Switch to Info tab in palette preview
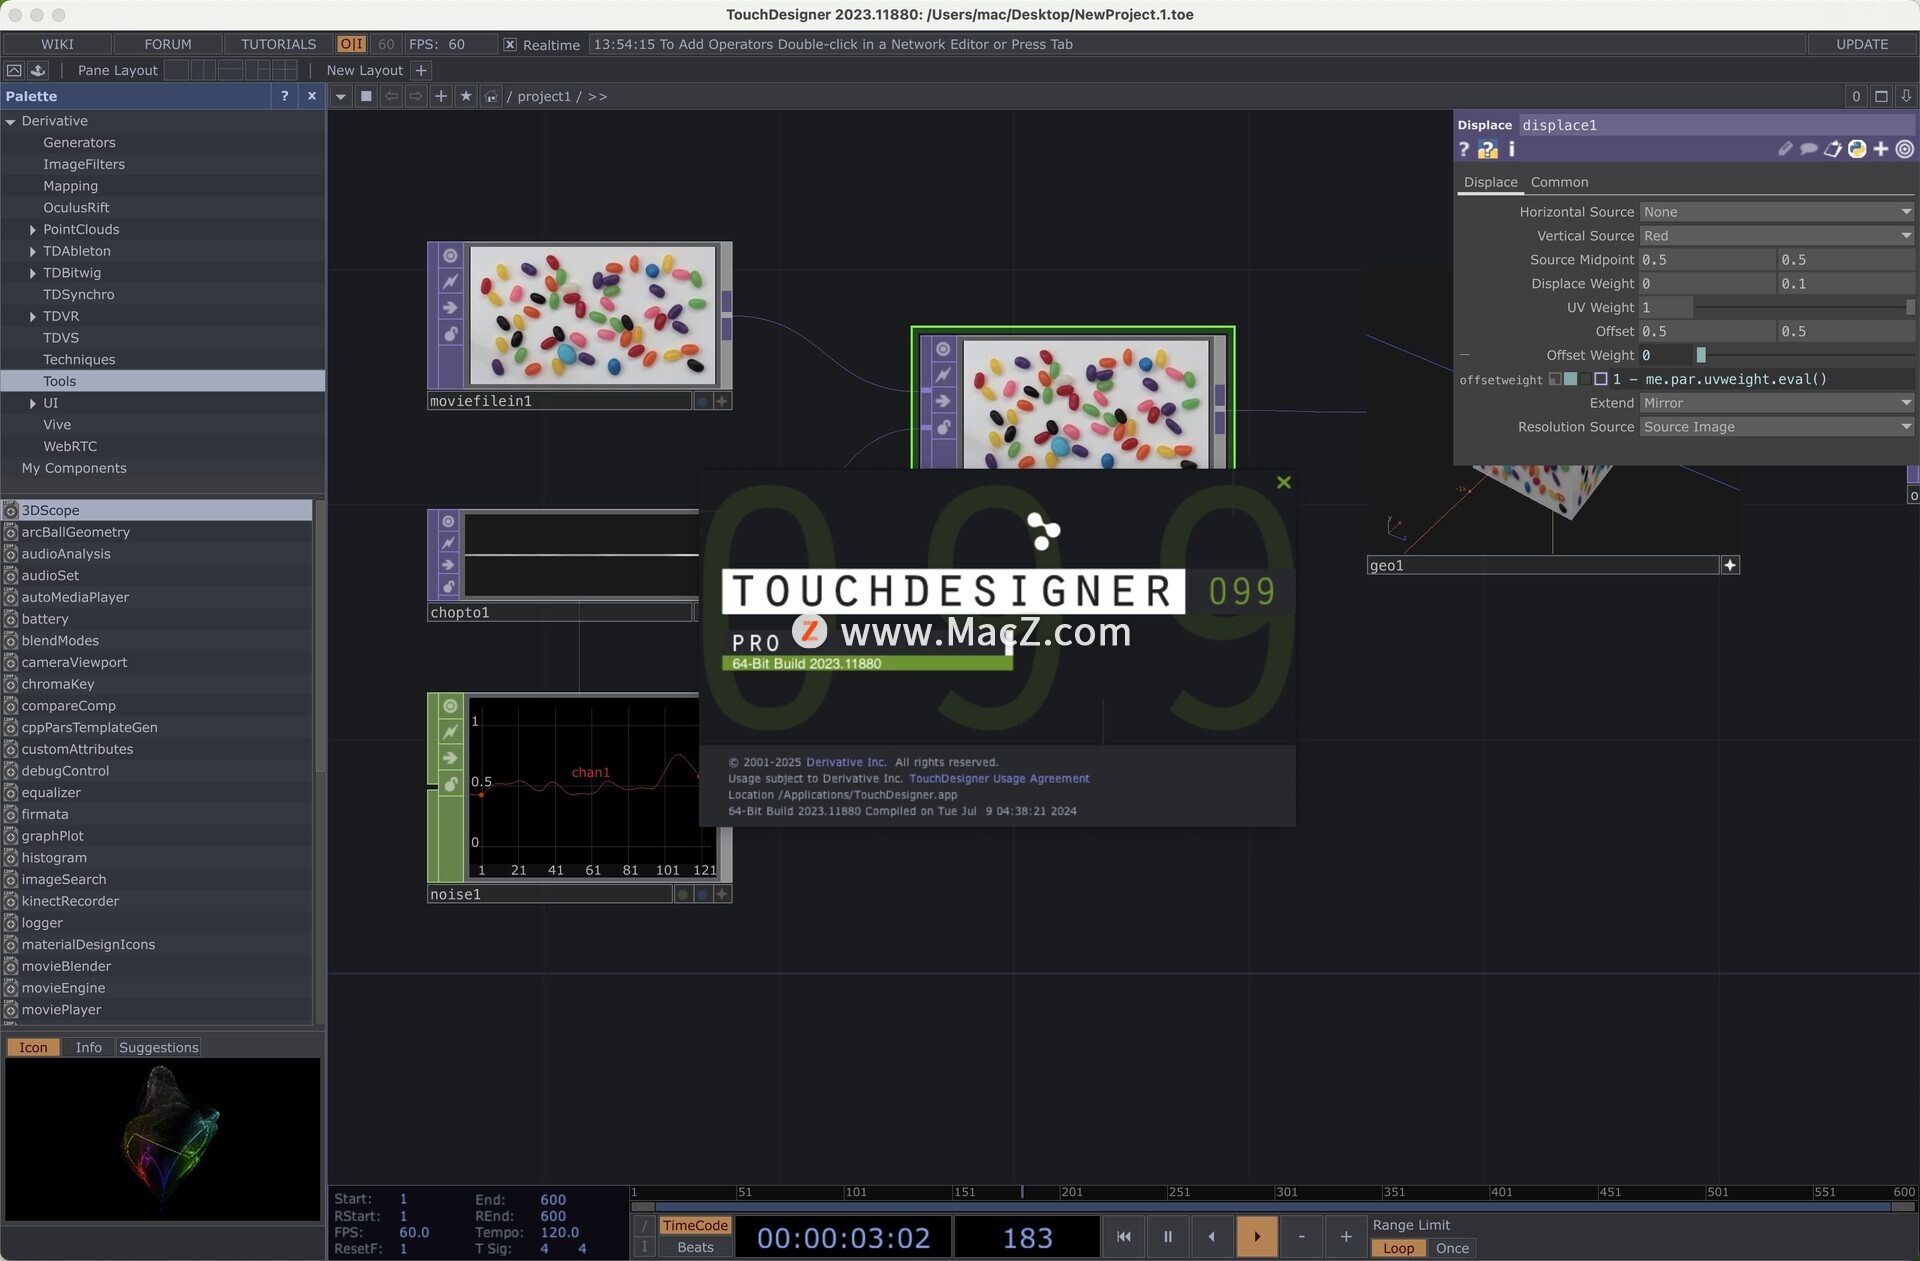 pyautogui.click(x=88, y=1047)
